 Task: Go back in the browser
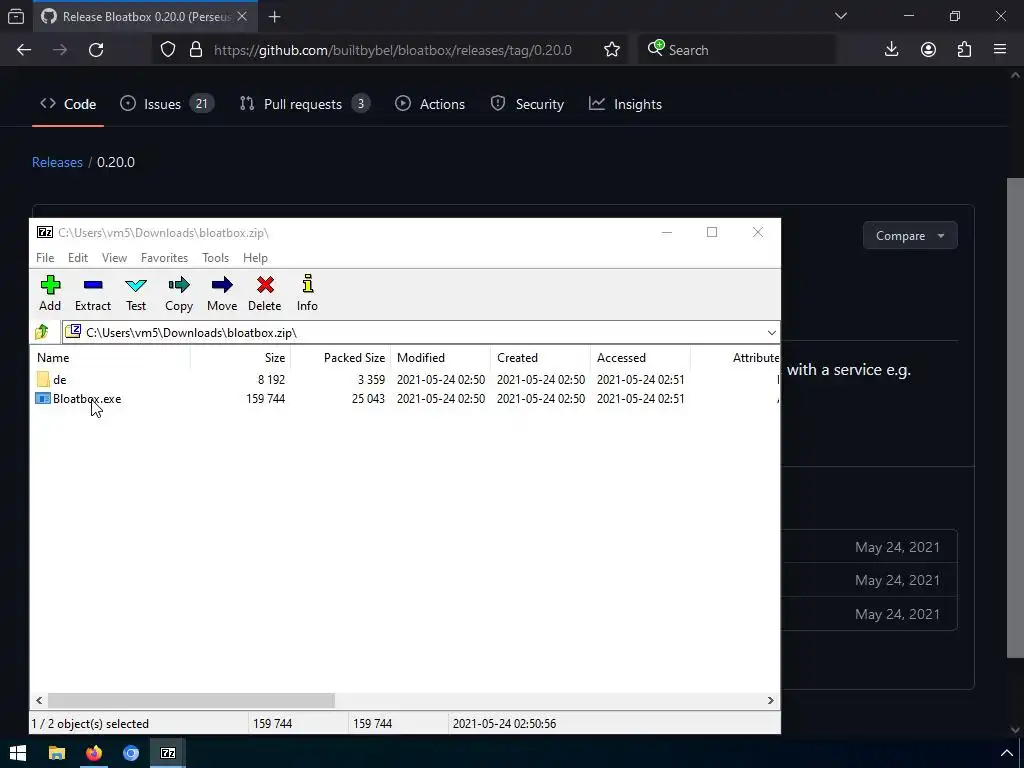tap(24, 50)
